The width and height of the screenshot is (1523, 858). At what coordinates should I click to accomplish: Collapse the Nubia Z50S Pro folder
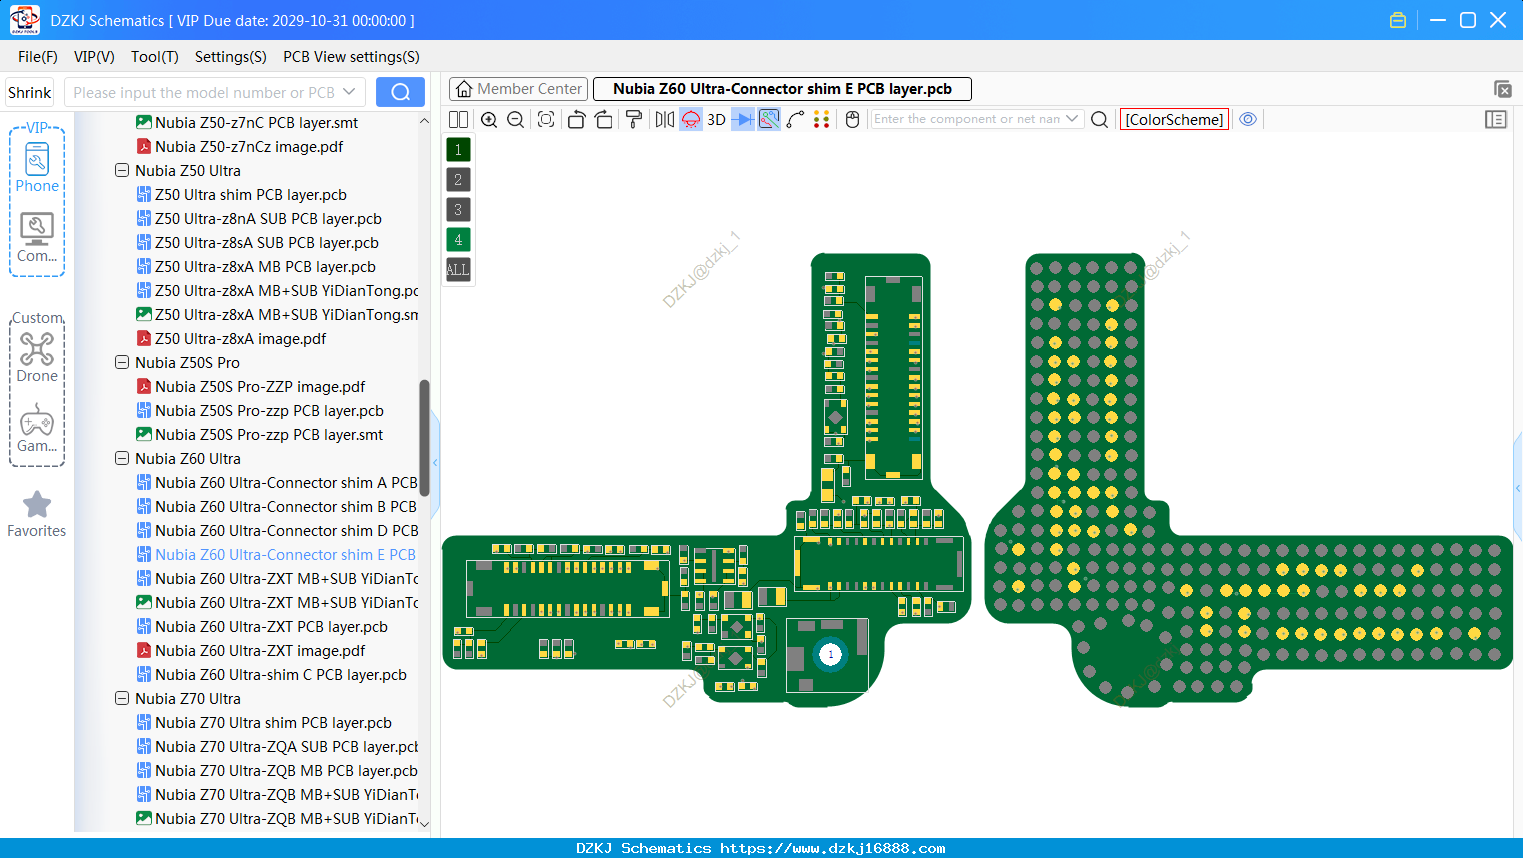[122, 363]
